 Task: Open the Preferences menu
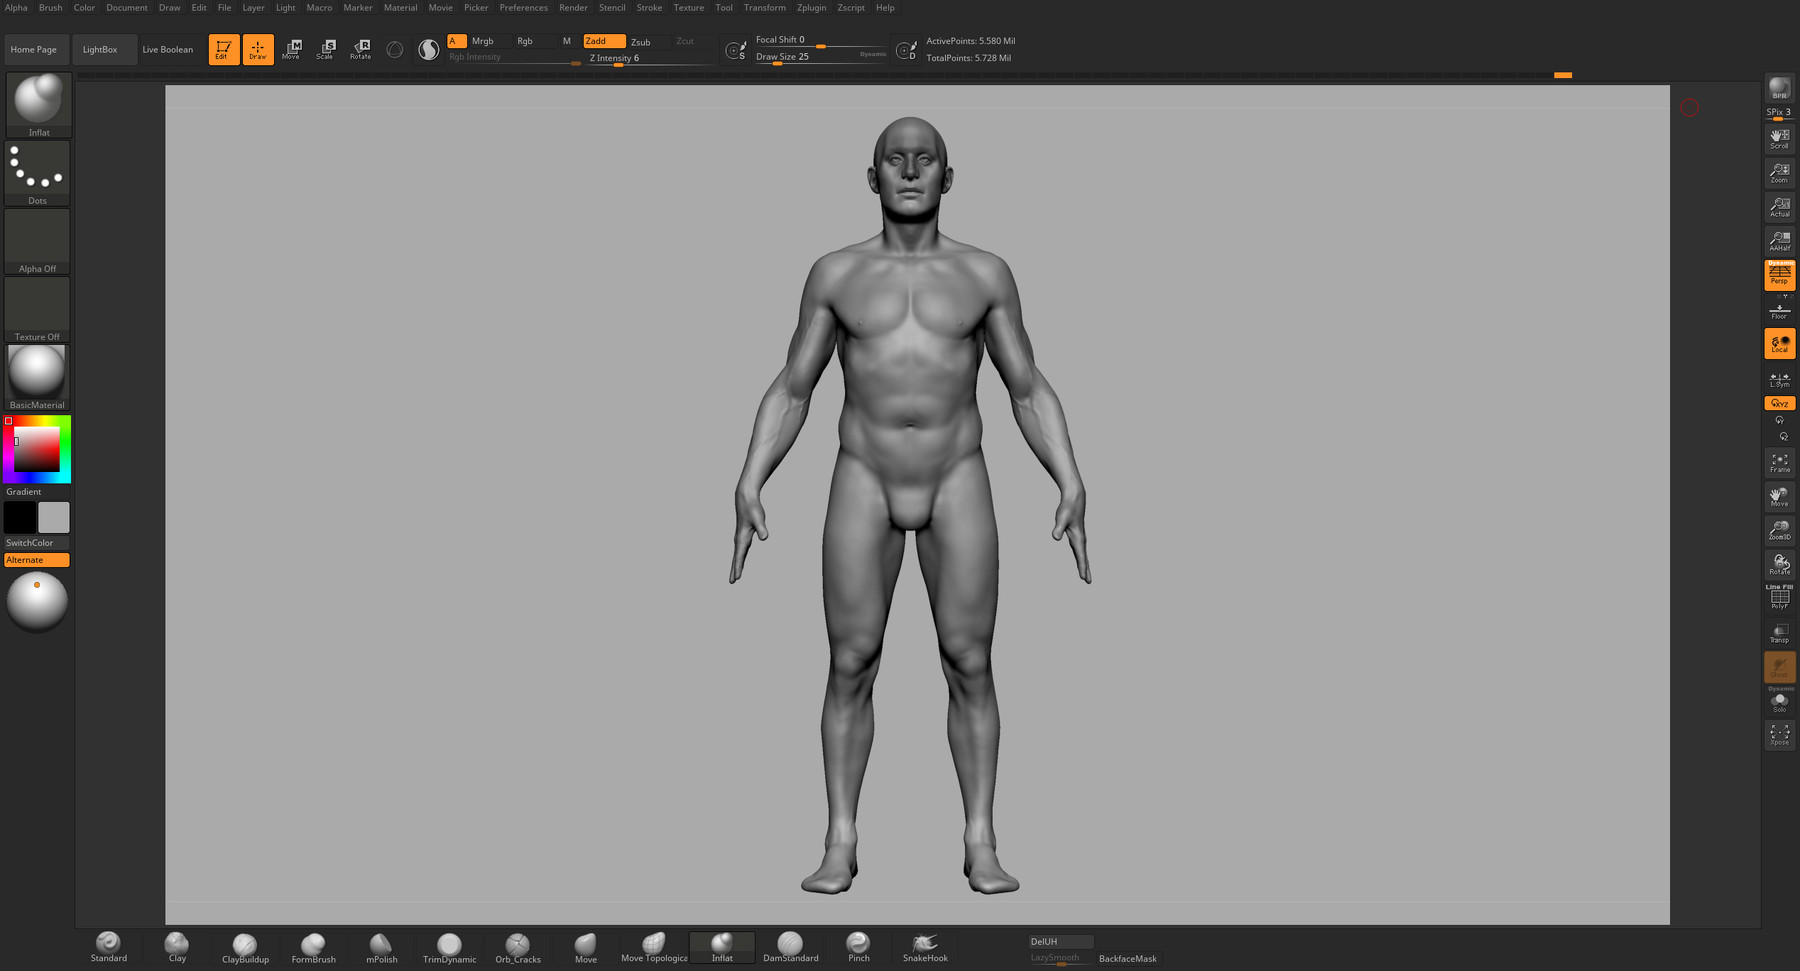click(523, 8)
